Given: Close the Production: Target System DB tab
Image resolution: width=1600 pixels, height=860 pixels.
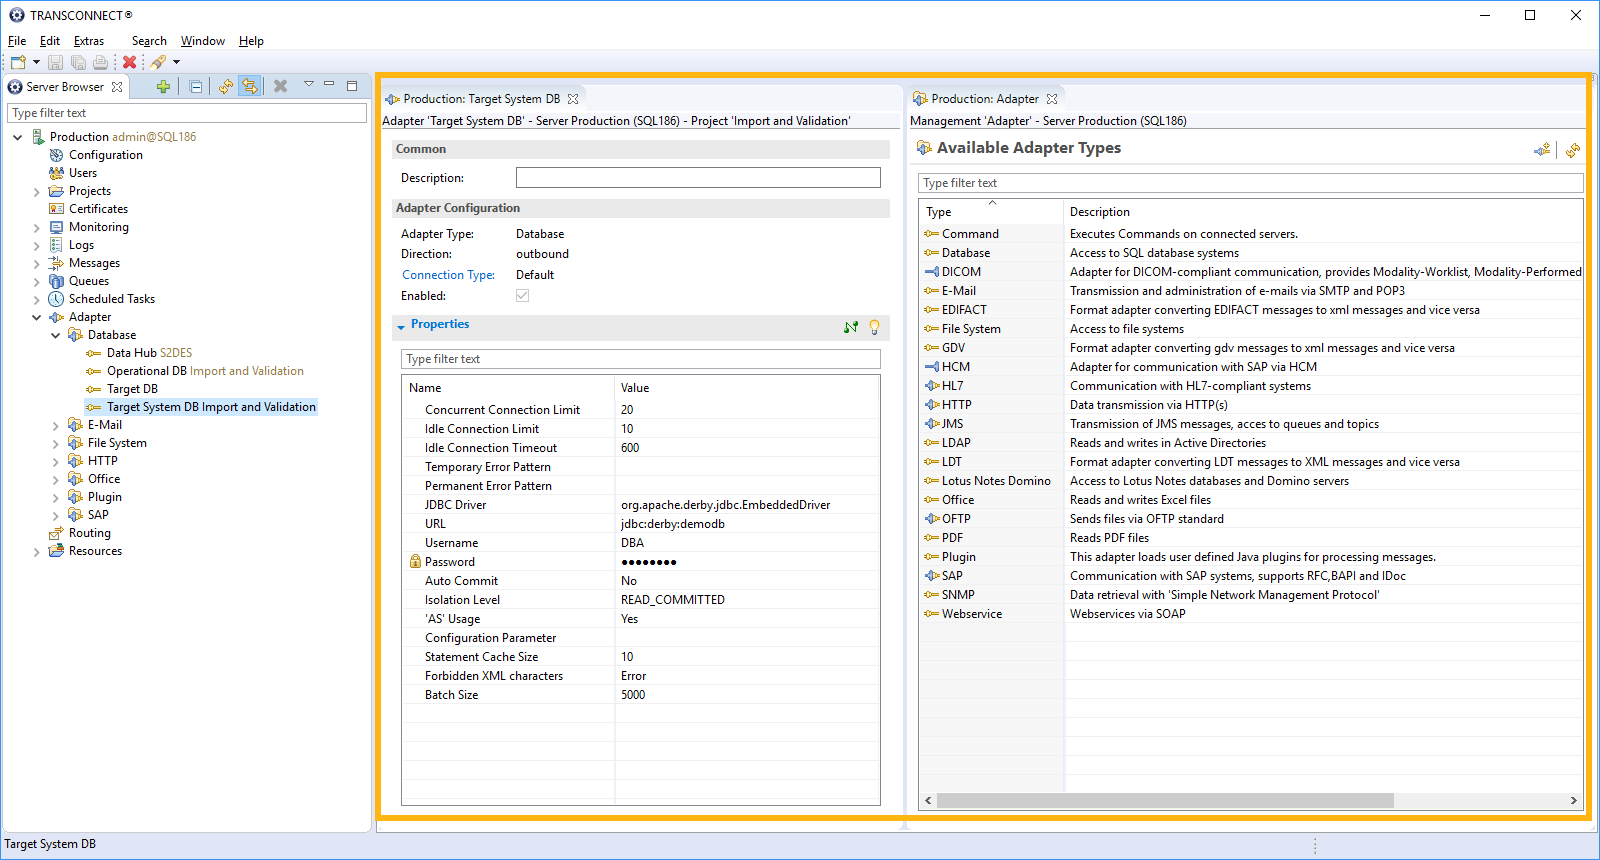Looking at the screenshot, I should [x=573, y=99].
